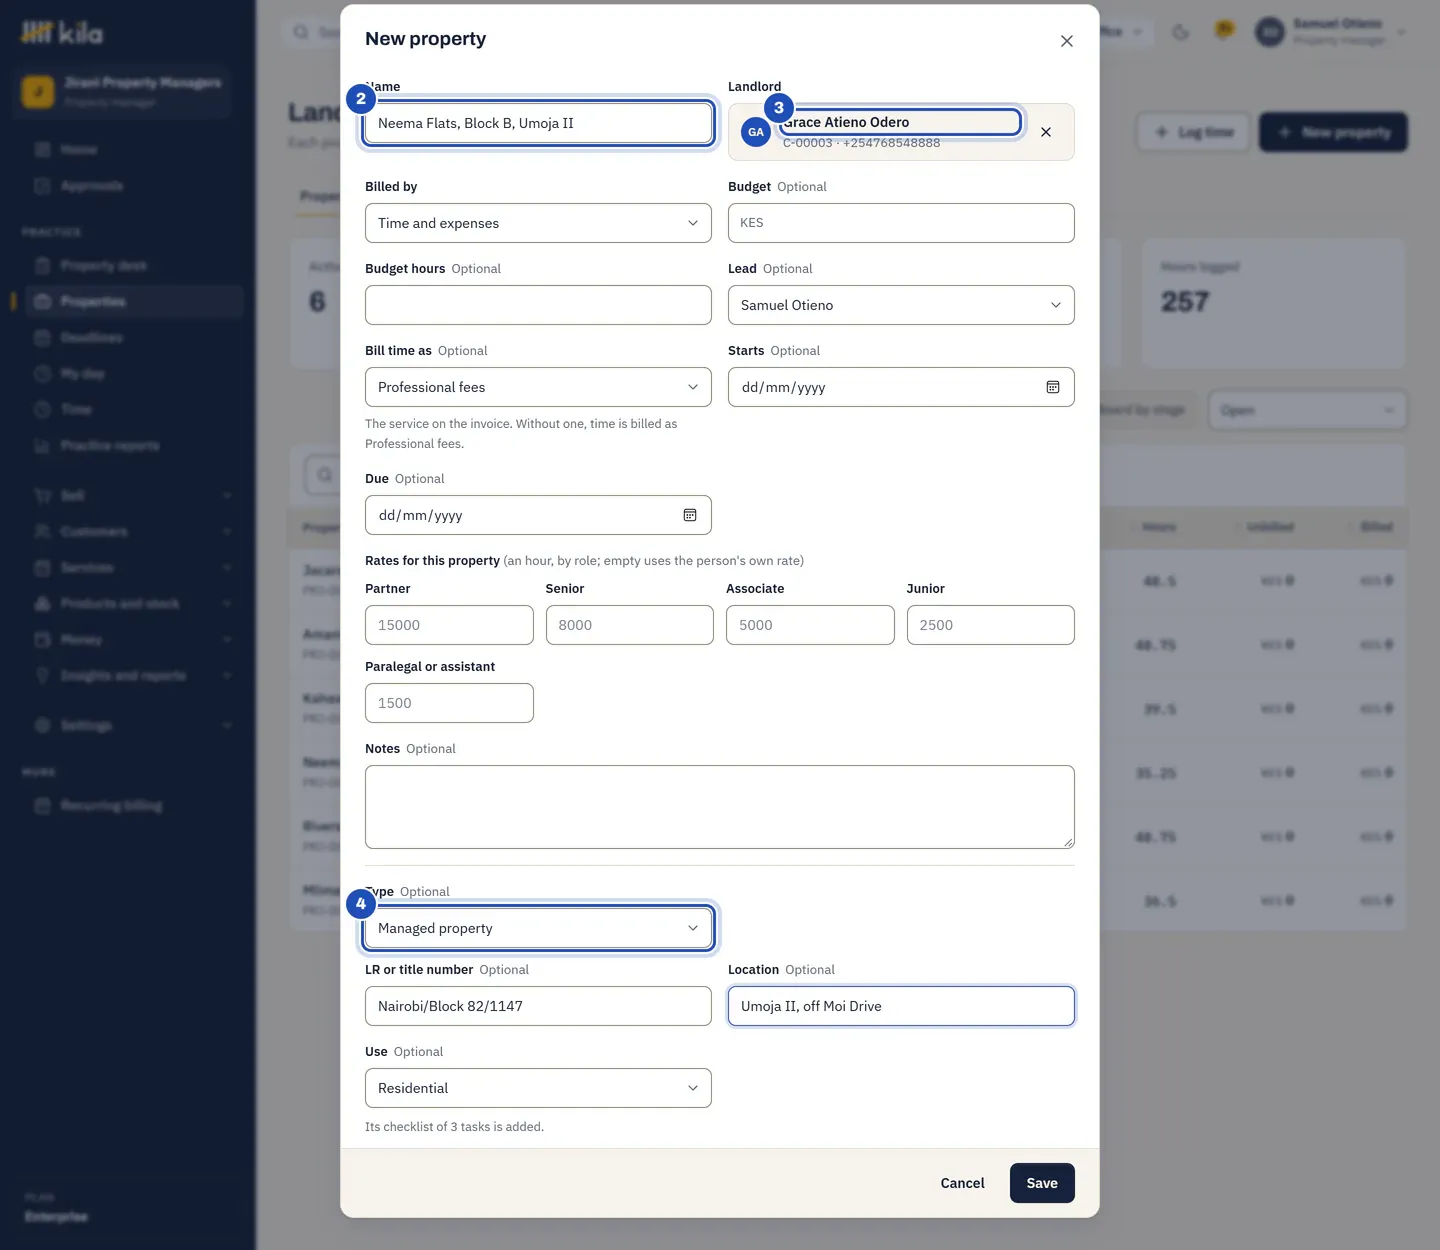Expand the Type dropdown set to Managed property
Viewport: 1440px width, 1250px height.
538,928
